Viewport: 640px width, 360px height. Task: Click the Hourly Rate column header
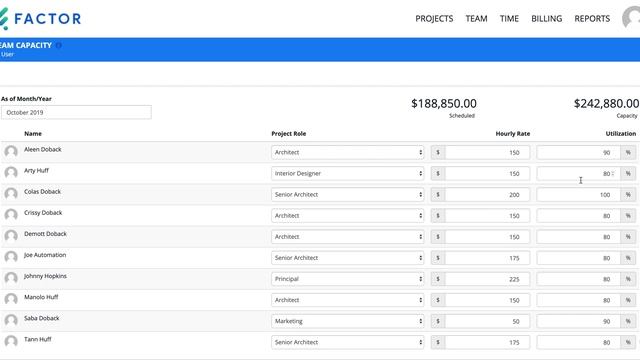513,133
